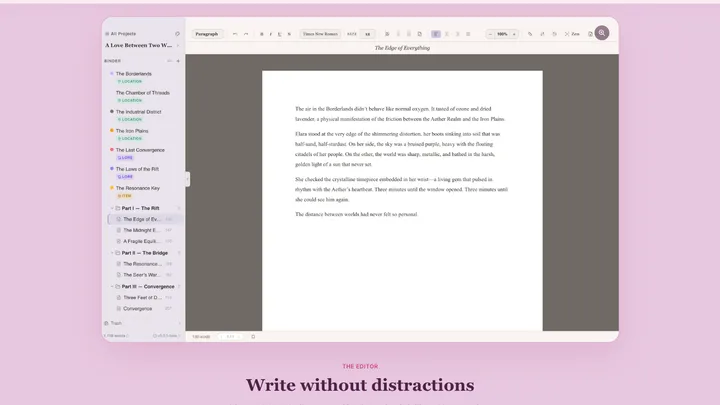Open the Trash in the sidebar
This screenshot has width=720, height=405.
coord(117,323)
